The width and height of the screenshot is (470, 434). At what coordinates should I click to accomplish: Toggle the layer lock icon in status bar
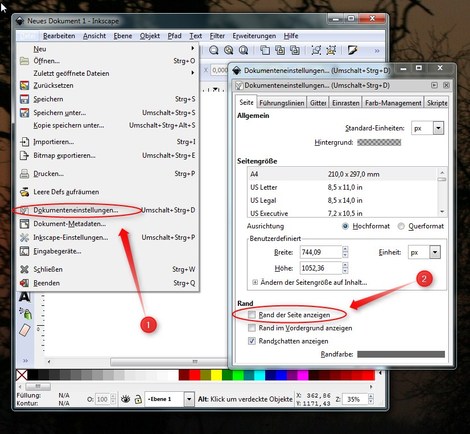point(138,399)
